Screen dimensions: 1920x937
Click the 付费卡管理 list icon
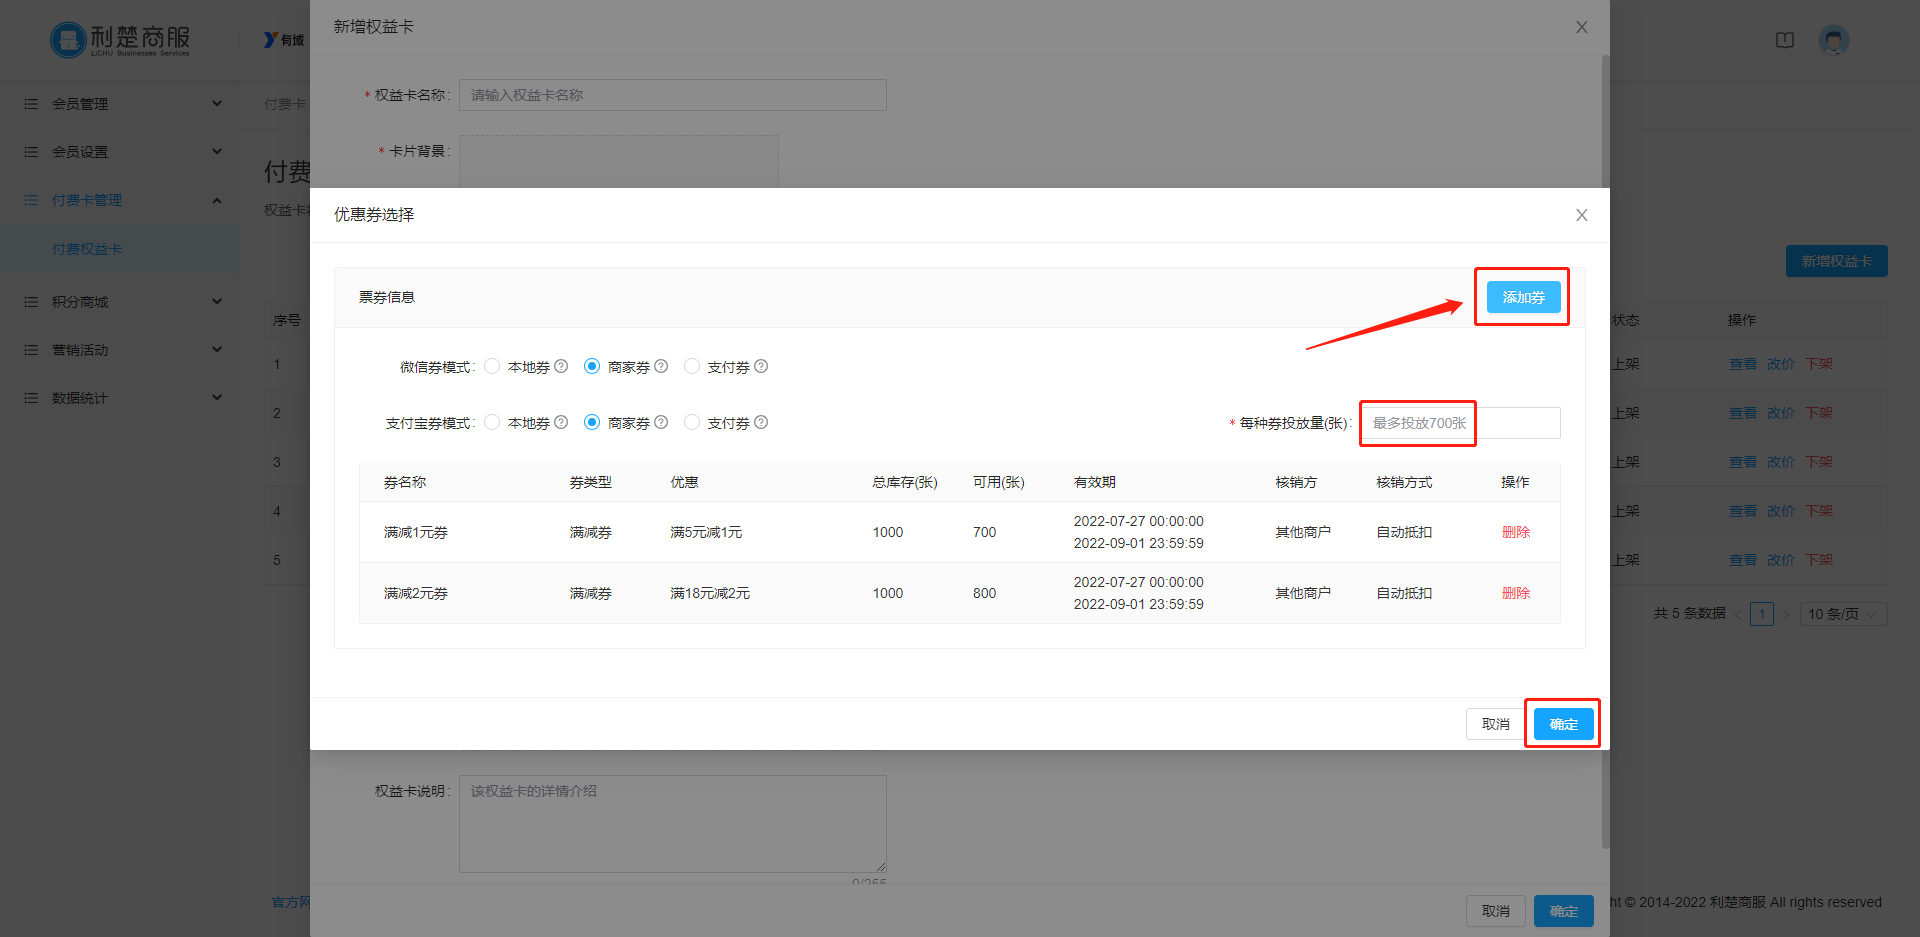(31, 200)
